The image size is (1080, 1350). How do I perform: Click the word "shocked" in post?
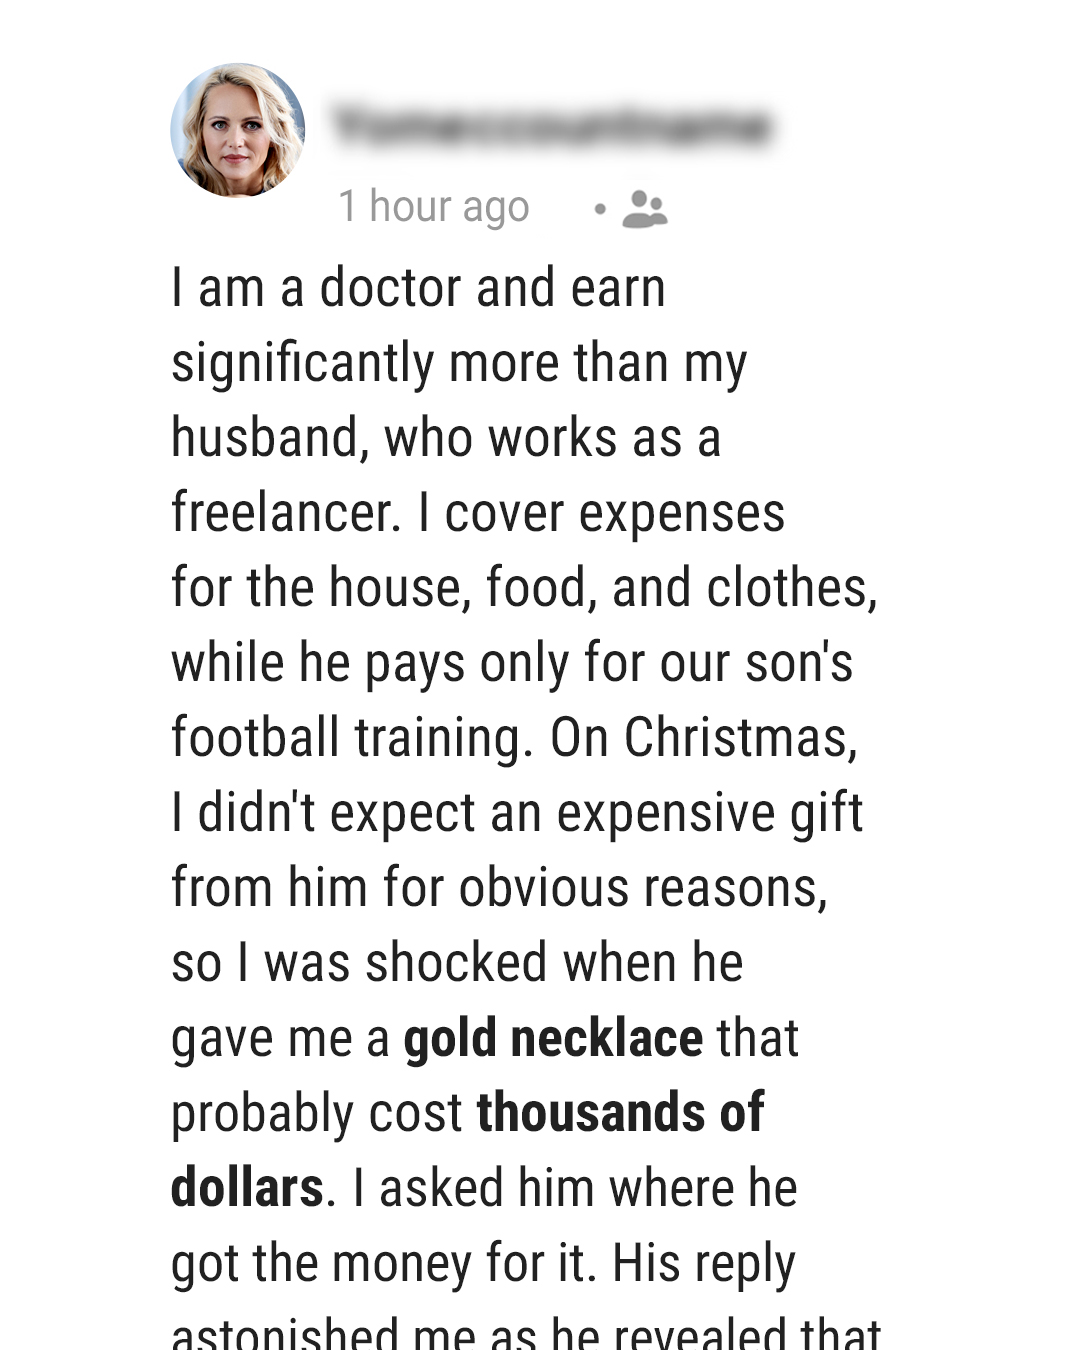456,963
